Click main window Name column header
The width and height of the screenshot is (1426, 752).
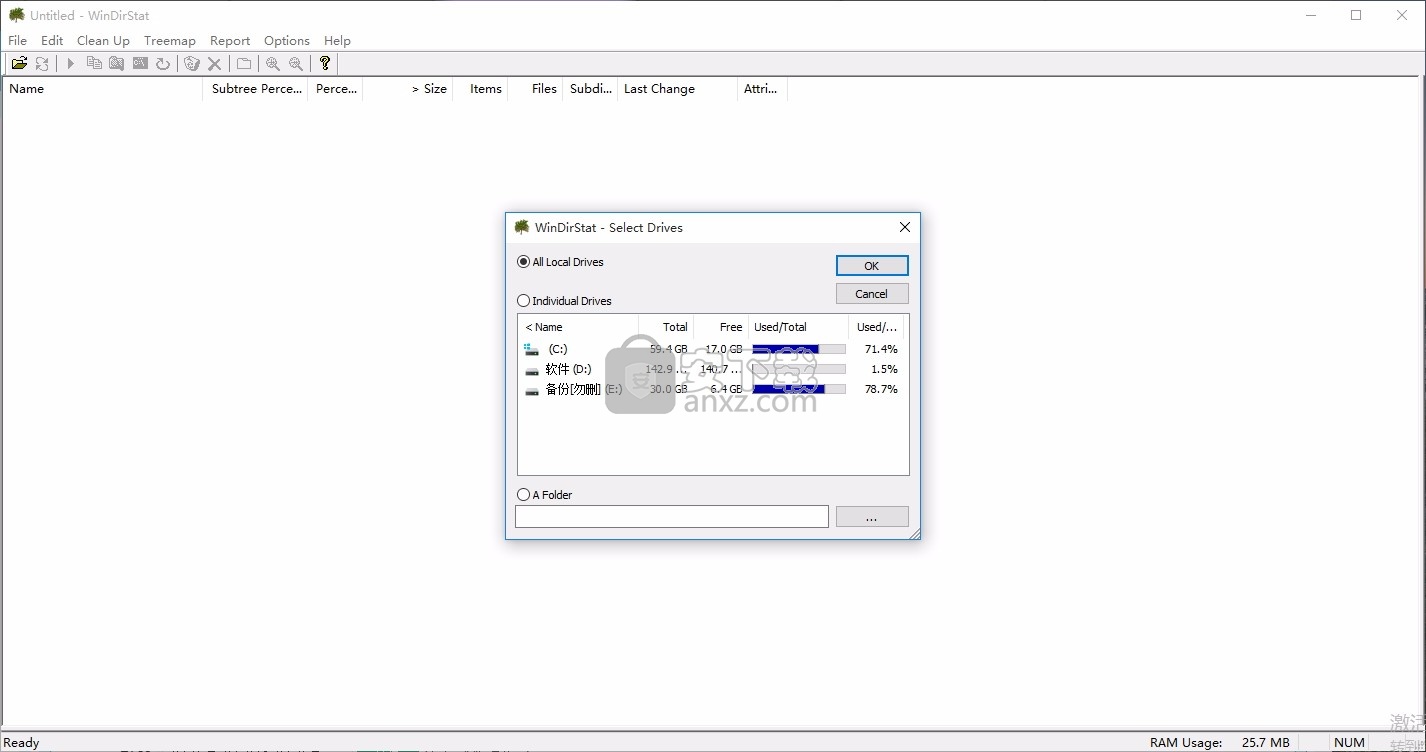pyautogui.click(x=103, y=89)
